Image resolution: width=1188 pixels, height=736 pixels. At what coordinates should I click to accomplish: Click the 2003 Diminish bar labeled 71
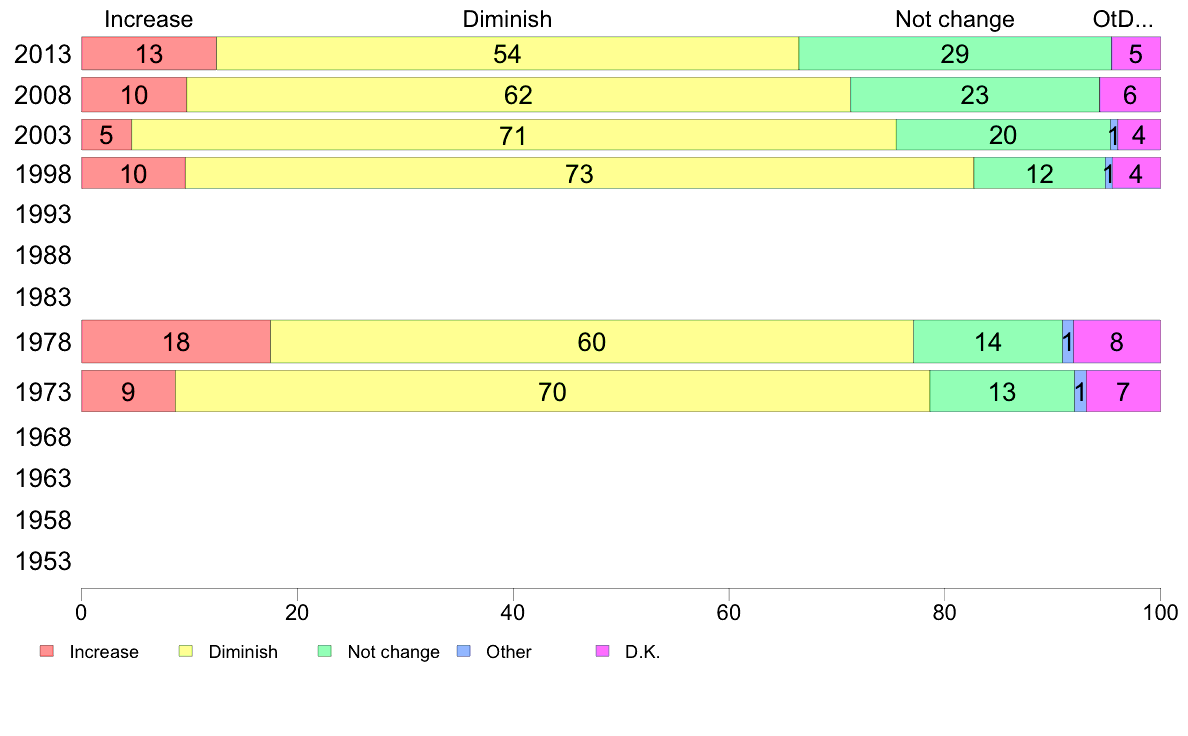(513, 135)
